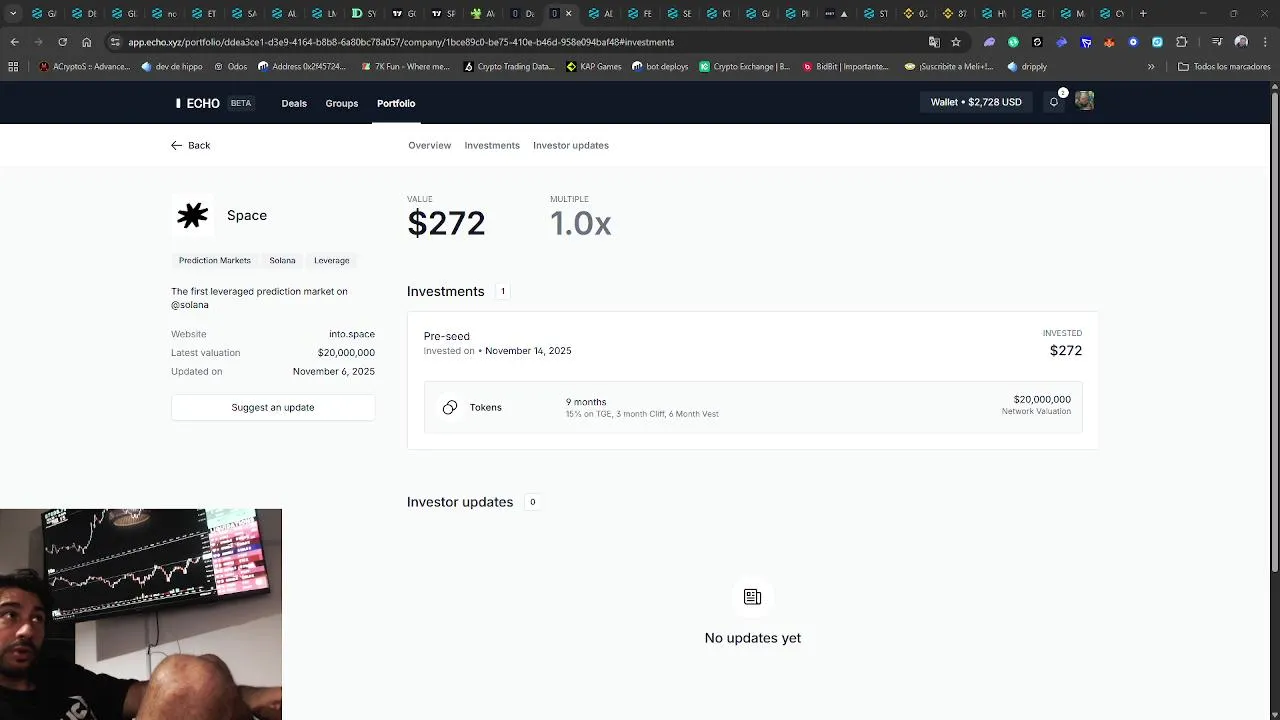Click the Space company asterisk logo
The image size is (1280, 720).
192,215
